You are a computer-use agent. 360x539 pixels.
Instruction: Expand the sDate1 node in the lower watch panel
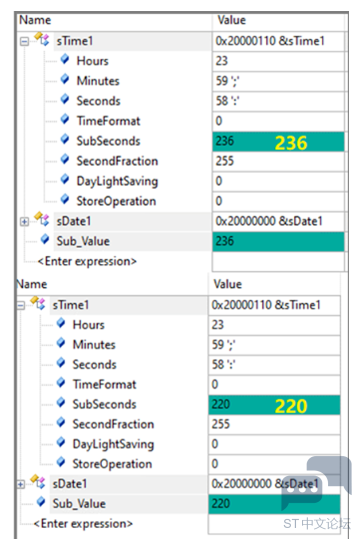tap(21, 484)
